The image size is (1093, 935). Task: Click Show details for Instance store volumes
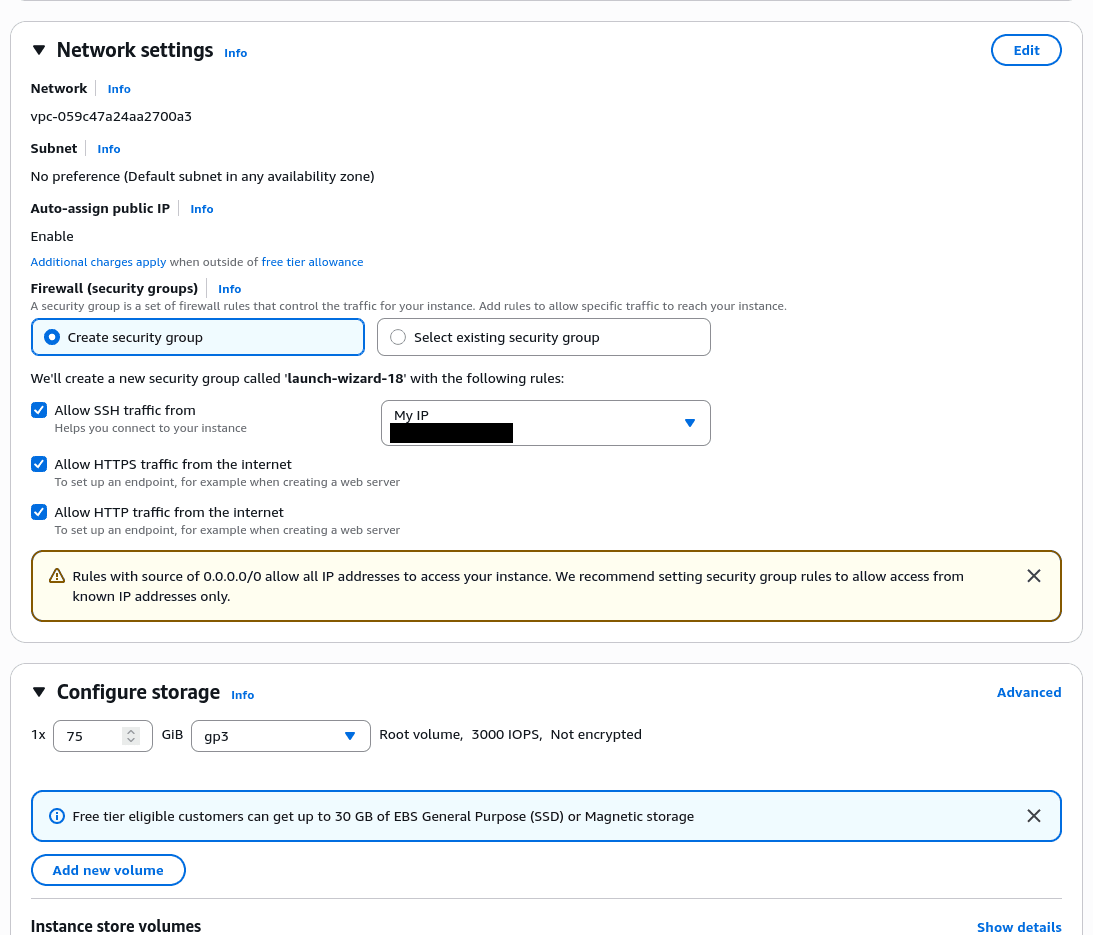pyautogui.click(x=1019, y=927)
